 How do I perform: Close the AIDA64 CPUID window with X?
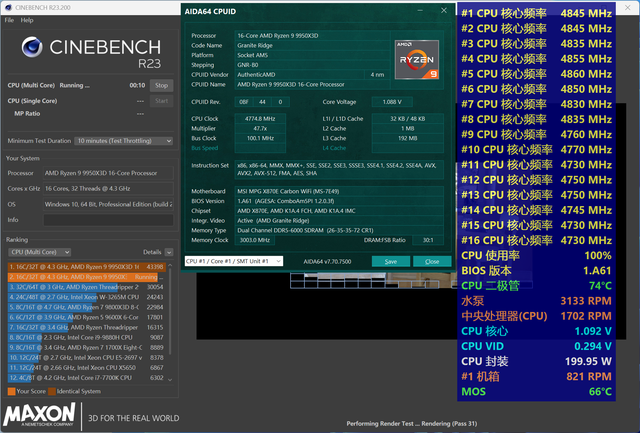(x=444, y=11)
